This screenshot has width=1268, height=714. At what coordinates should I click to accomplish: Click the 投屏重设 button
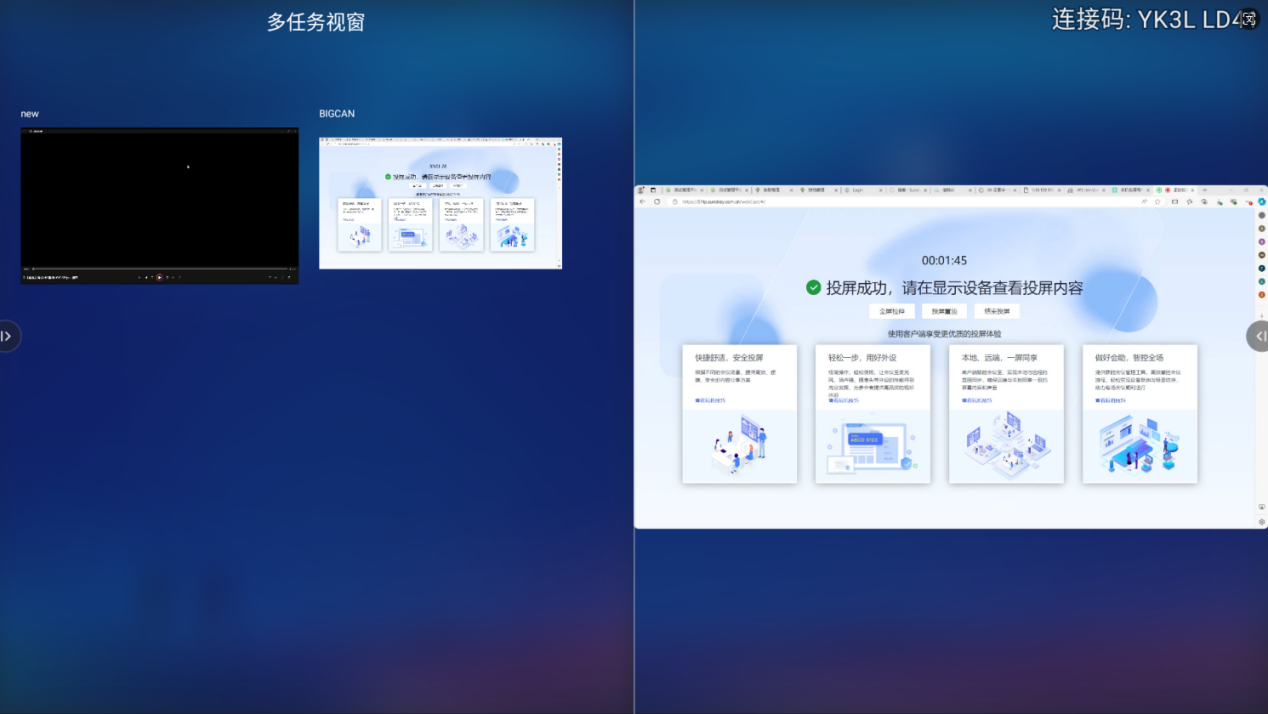point(944,311)
